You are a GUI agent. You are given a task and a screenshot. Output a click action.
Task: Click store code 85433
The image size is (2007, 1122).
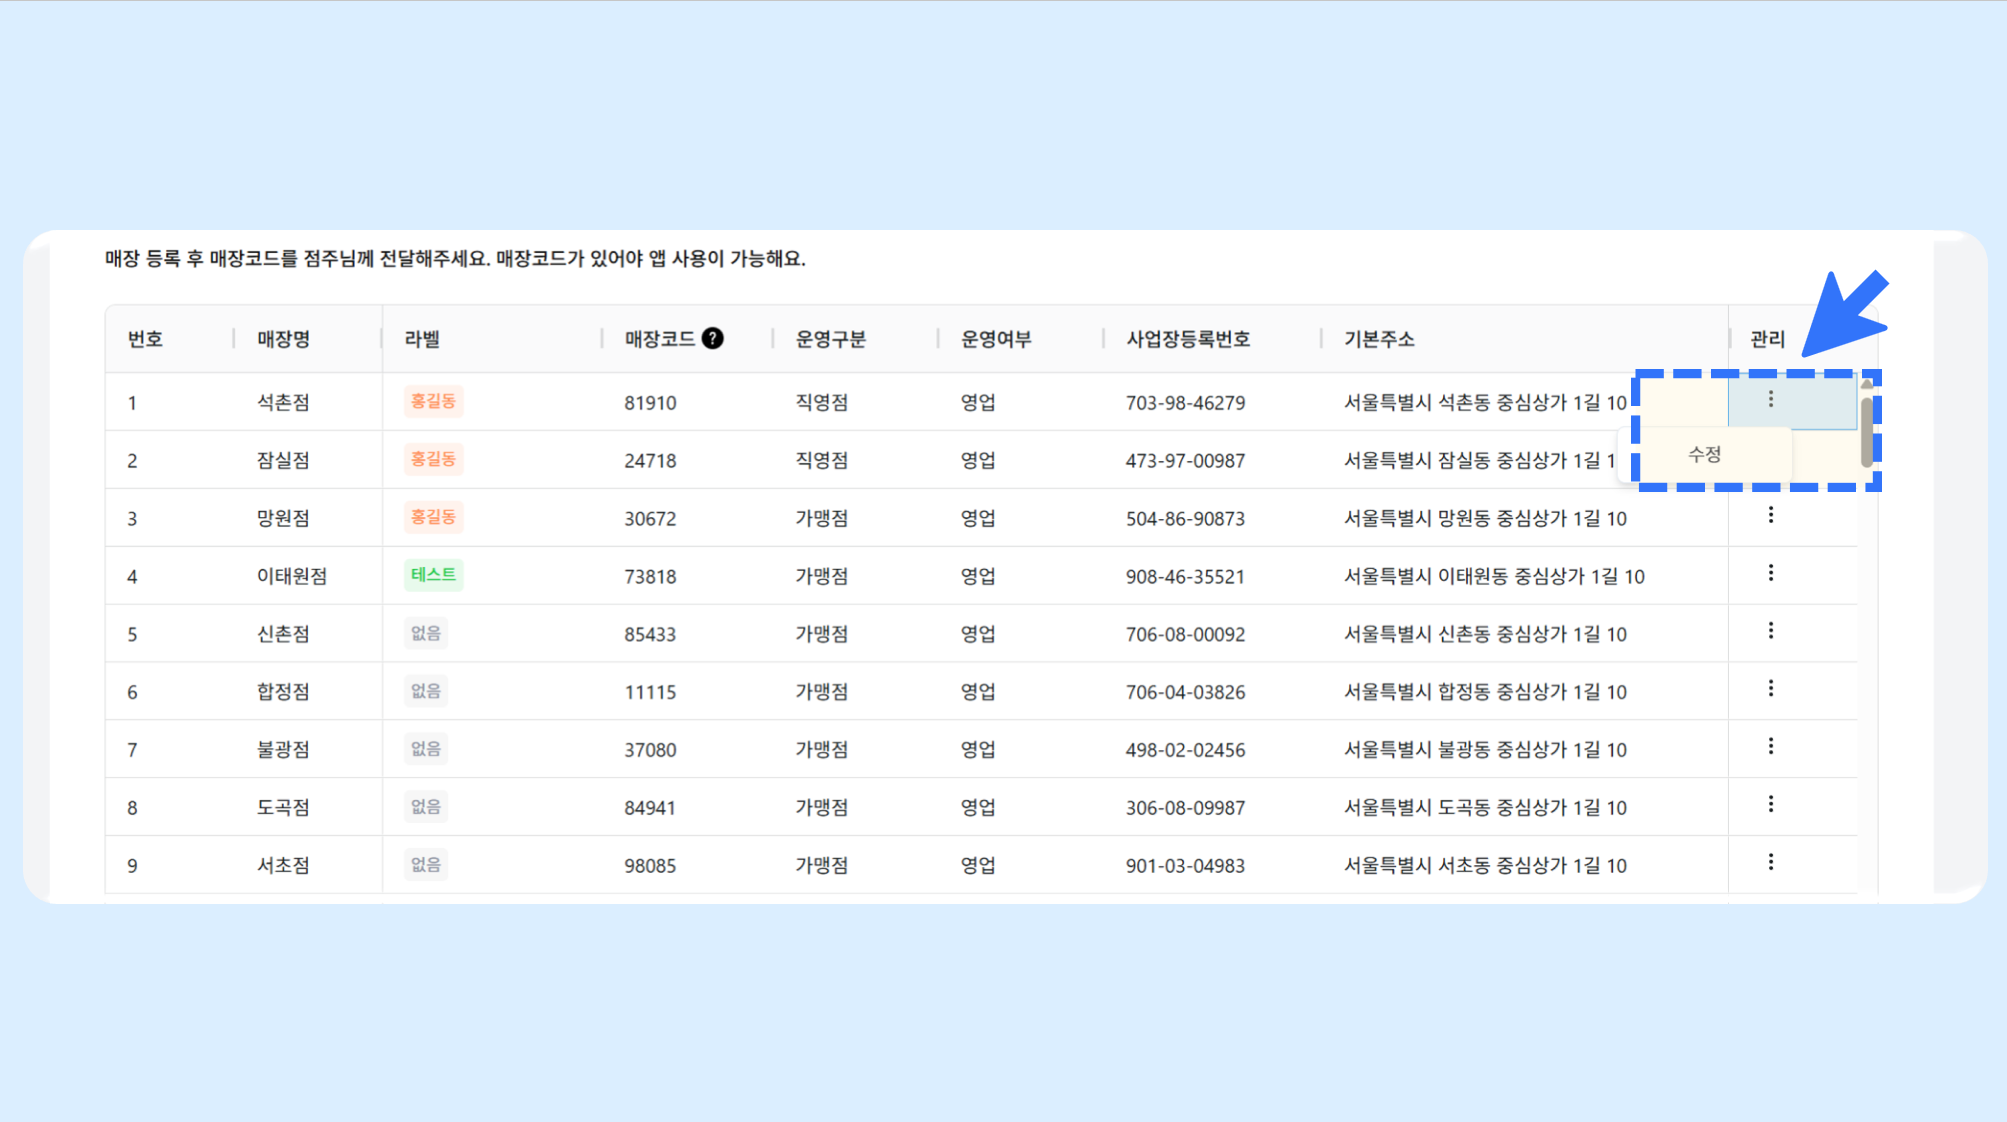point(650,634)
